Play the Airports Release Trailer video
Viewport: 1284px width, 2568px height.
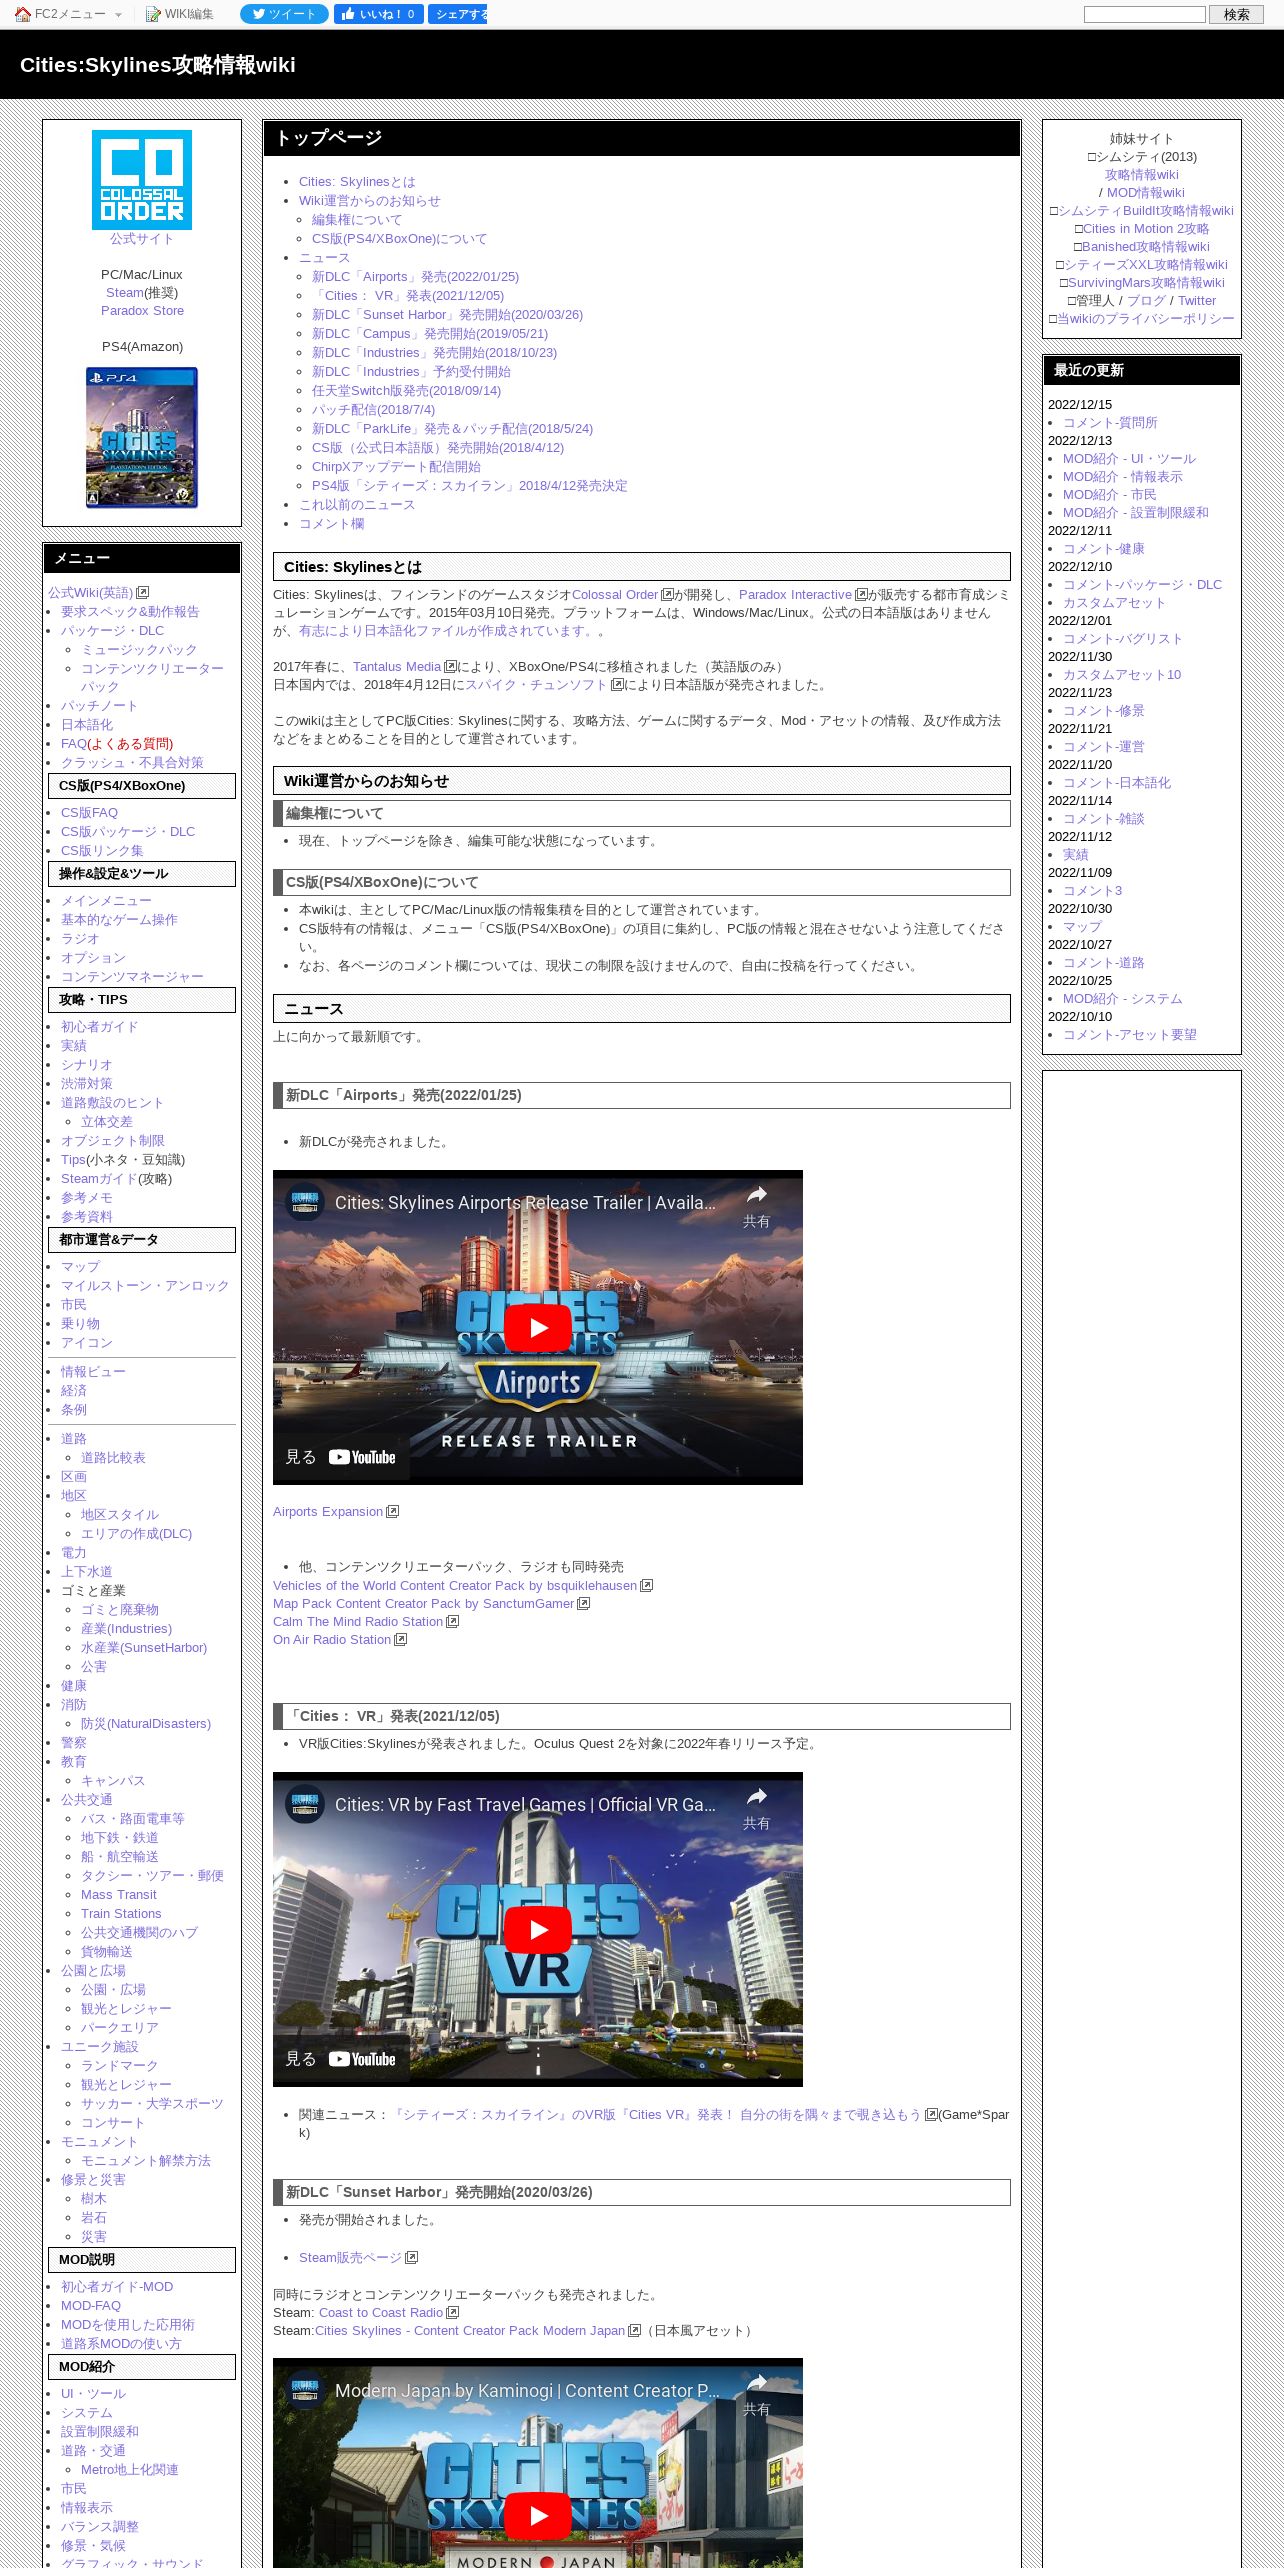(538, 1327)
